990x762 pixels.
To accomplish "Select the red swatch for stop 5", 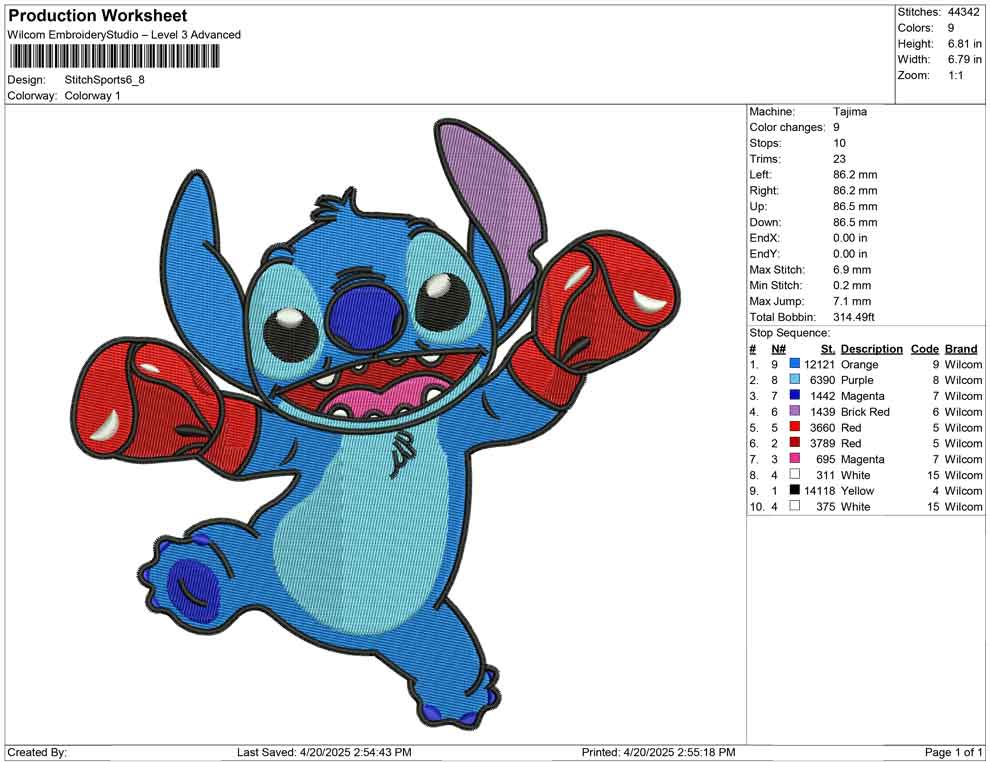I will pos(794,427).
